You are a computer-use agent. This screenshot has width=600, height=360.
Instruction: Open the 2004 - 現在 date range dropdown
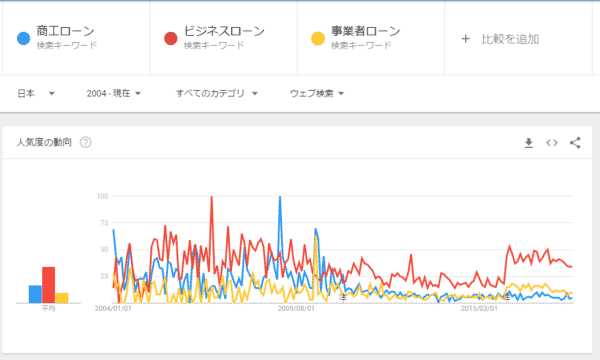pos(114,93)
